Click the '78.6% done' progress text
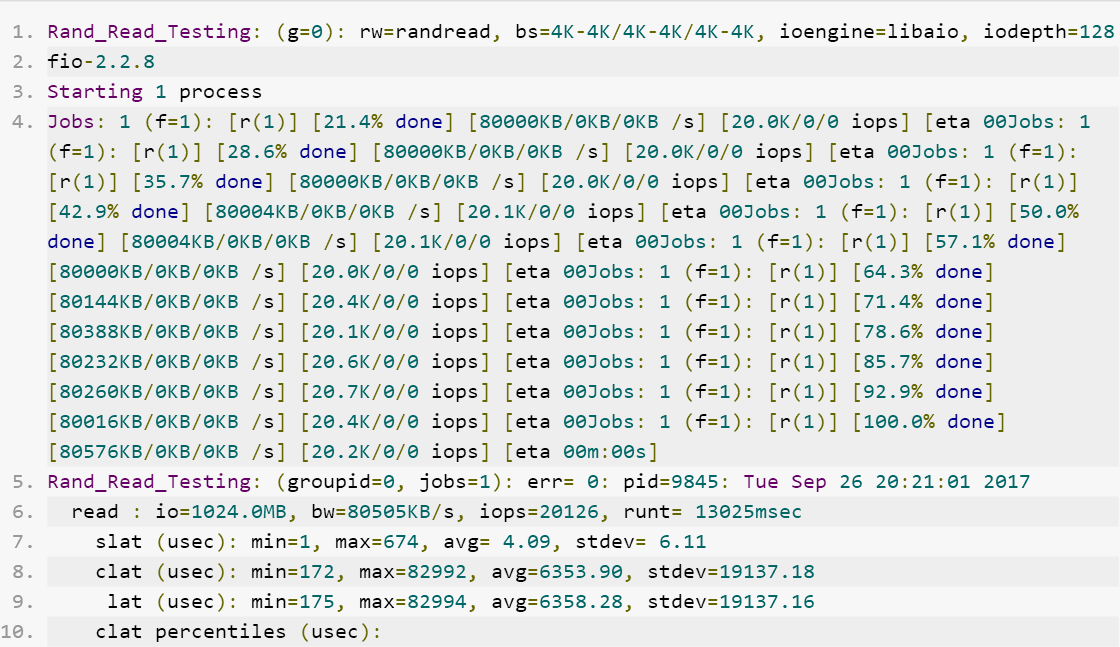 tap(923, 332)
